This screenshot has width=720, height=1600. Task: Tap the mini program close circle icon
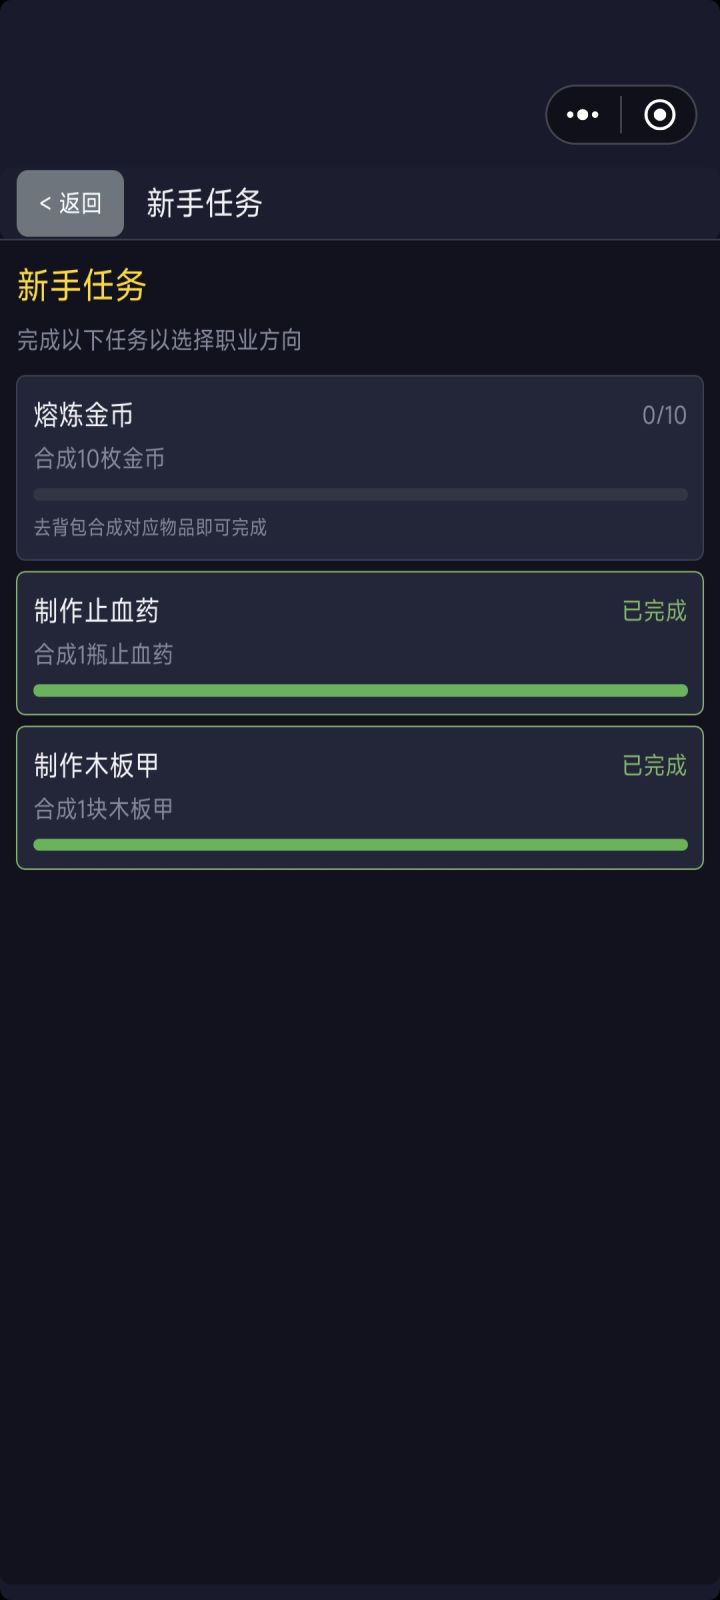click(659, 115)
